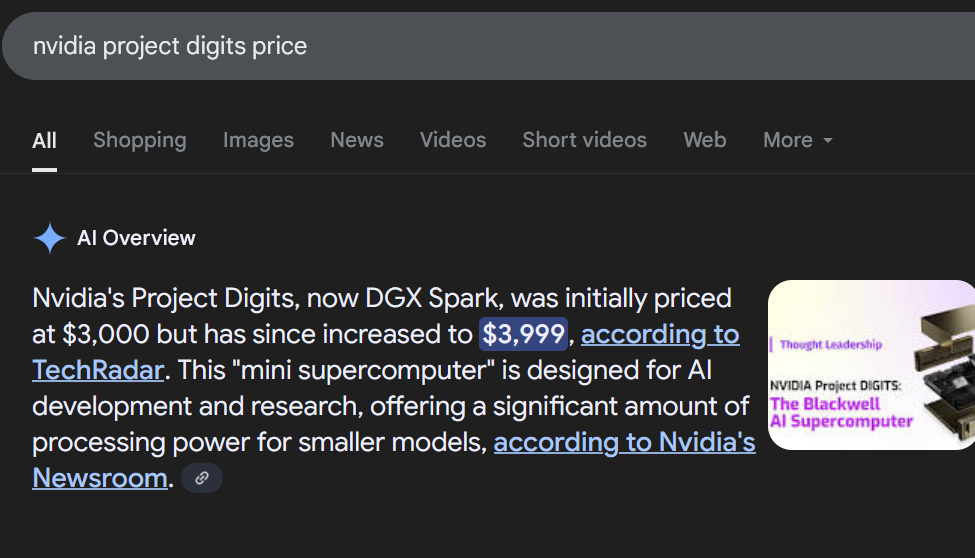Switch to the Web results tab
The image size is (975, 558).
(705, 140)
